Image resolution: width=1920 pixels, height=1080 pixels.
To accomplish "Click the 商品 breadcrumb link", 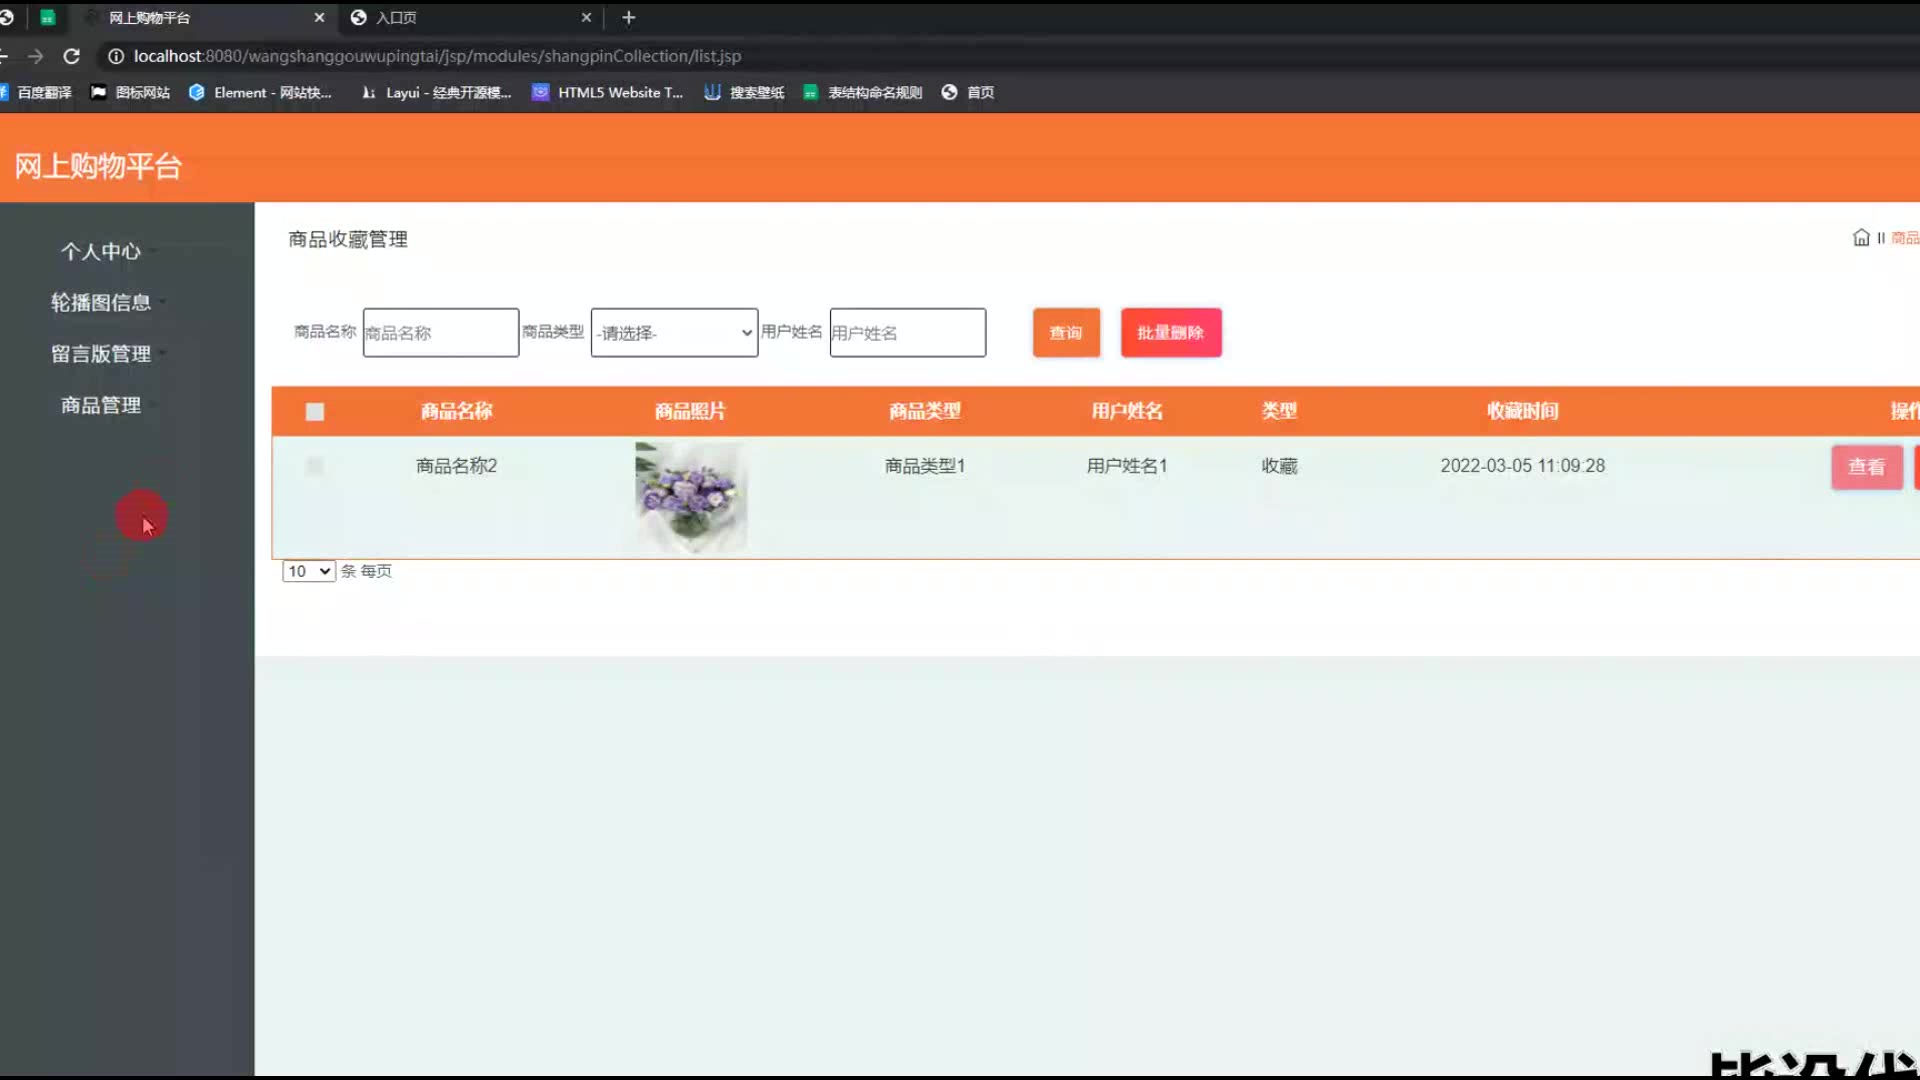I will pyautogui.click(x=1905, y=238).
